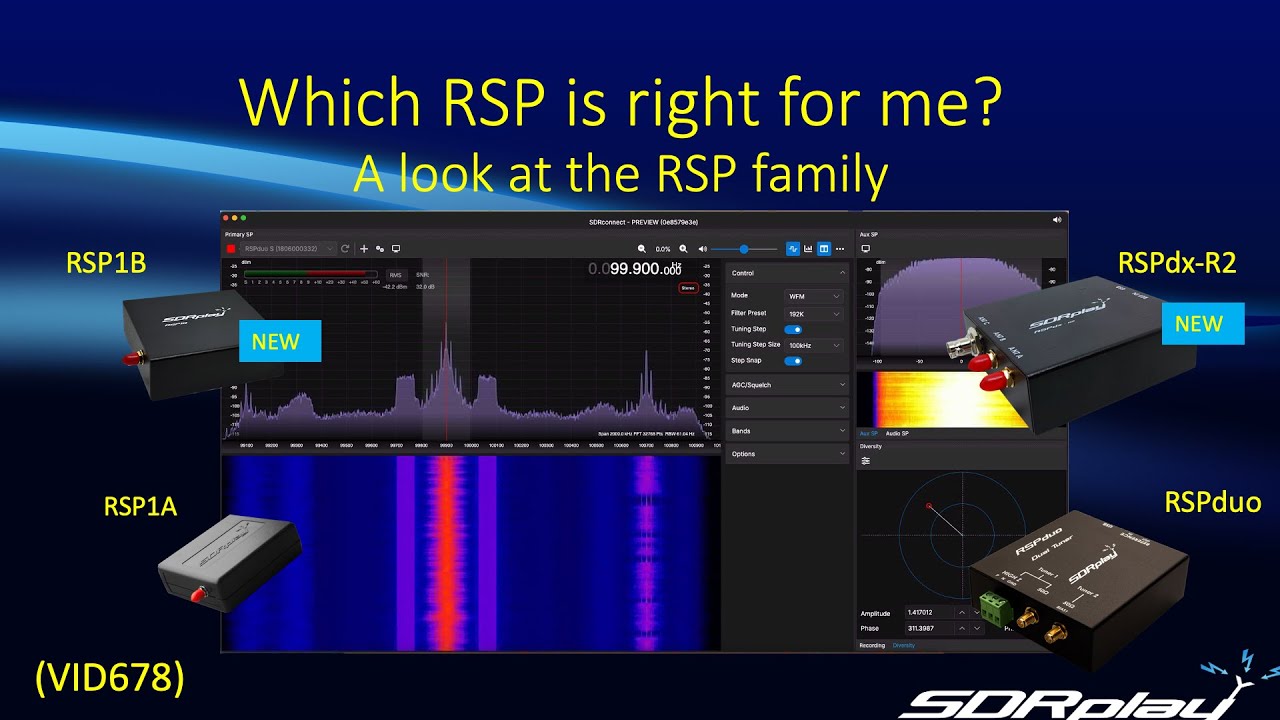Toggle the Tuning Step switch
The image size is (1280, 720).
pyautogui.click(x=794, y=329)
